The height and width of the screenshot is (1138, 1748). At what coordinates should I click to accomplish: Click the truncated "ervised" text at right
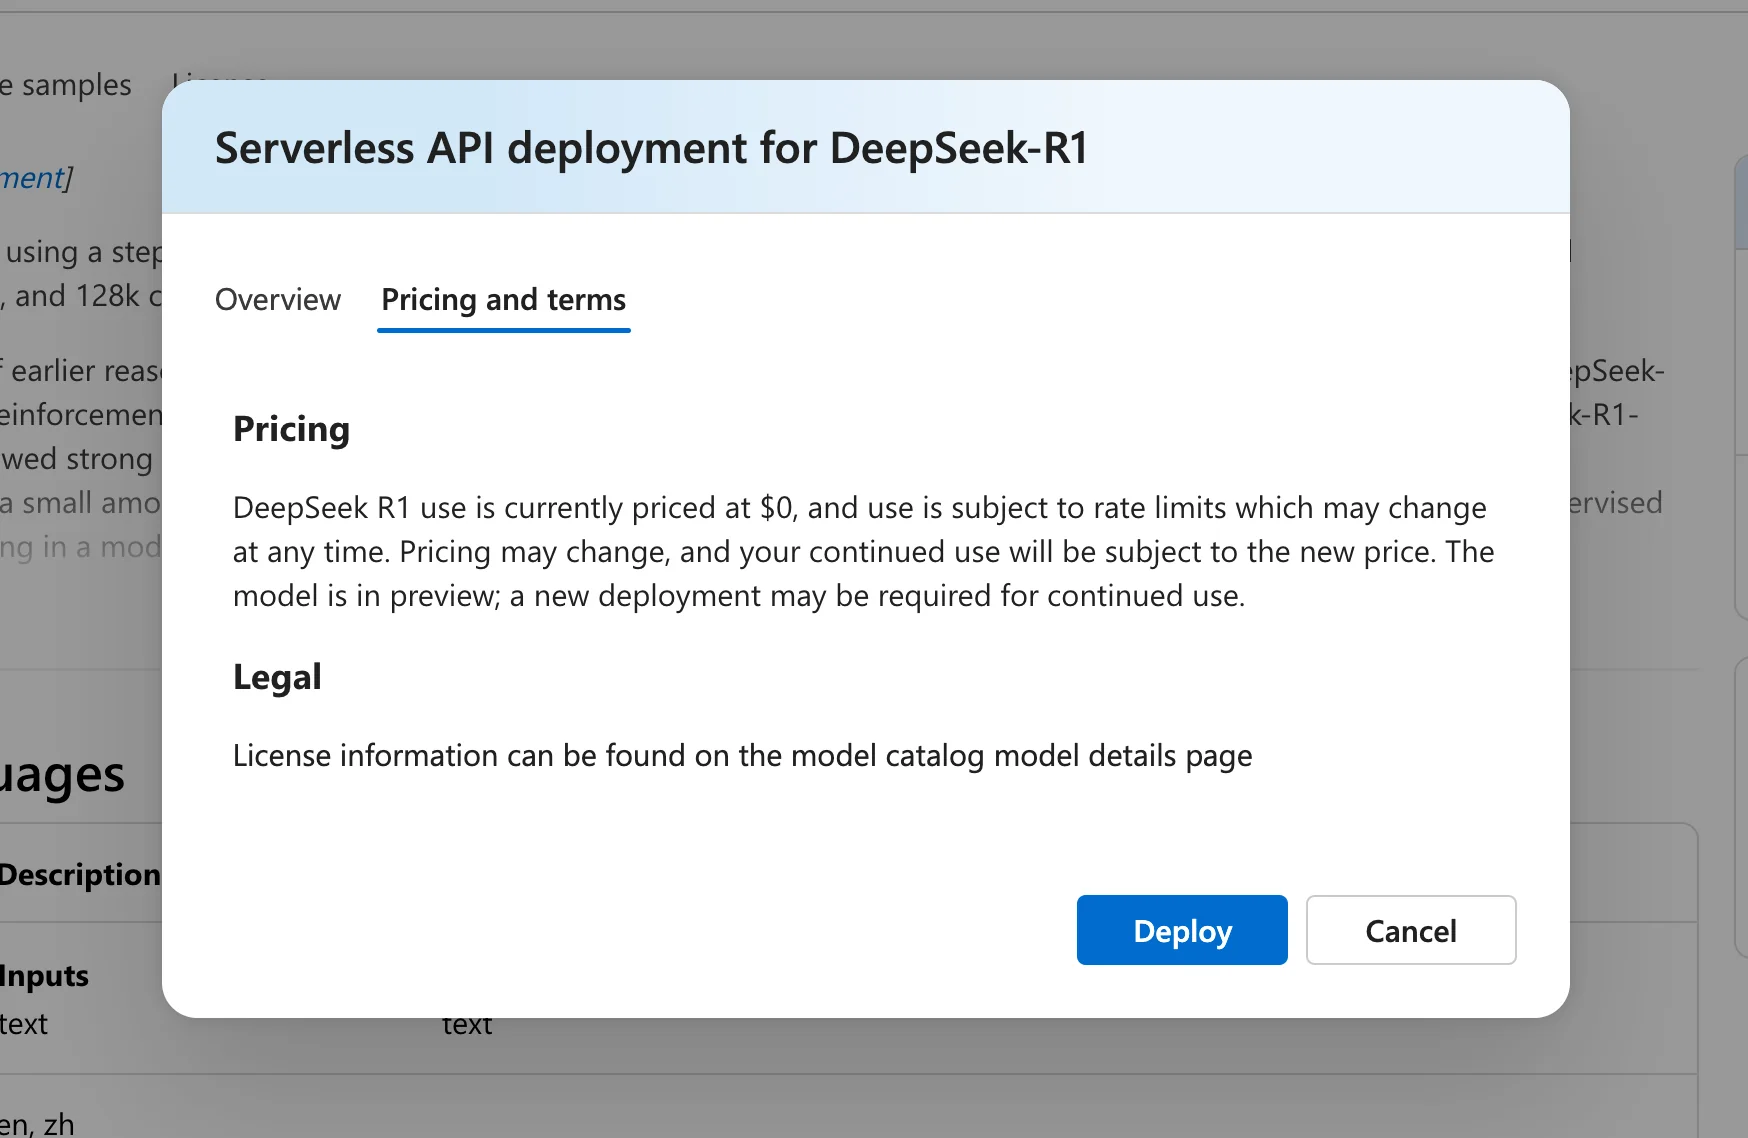[x=1616, y=503]
